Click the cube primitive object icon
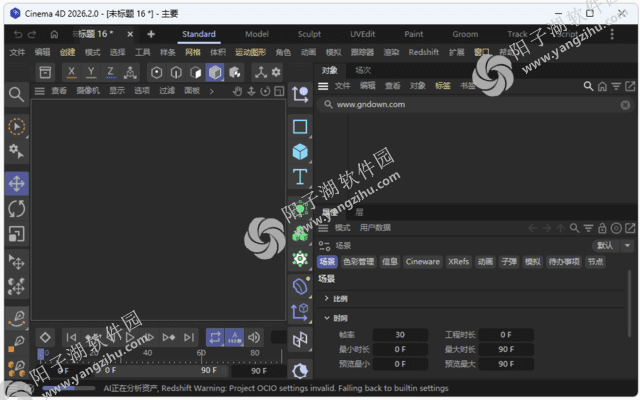This screenshot has height=400, width=640. click(300, 152)
